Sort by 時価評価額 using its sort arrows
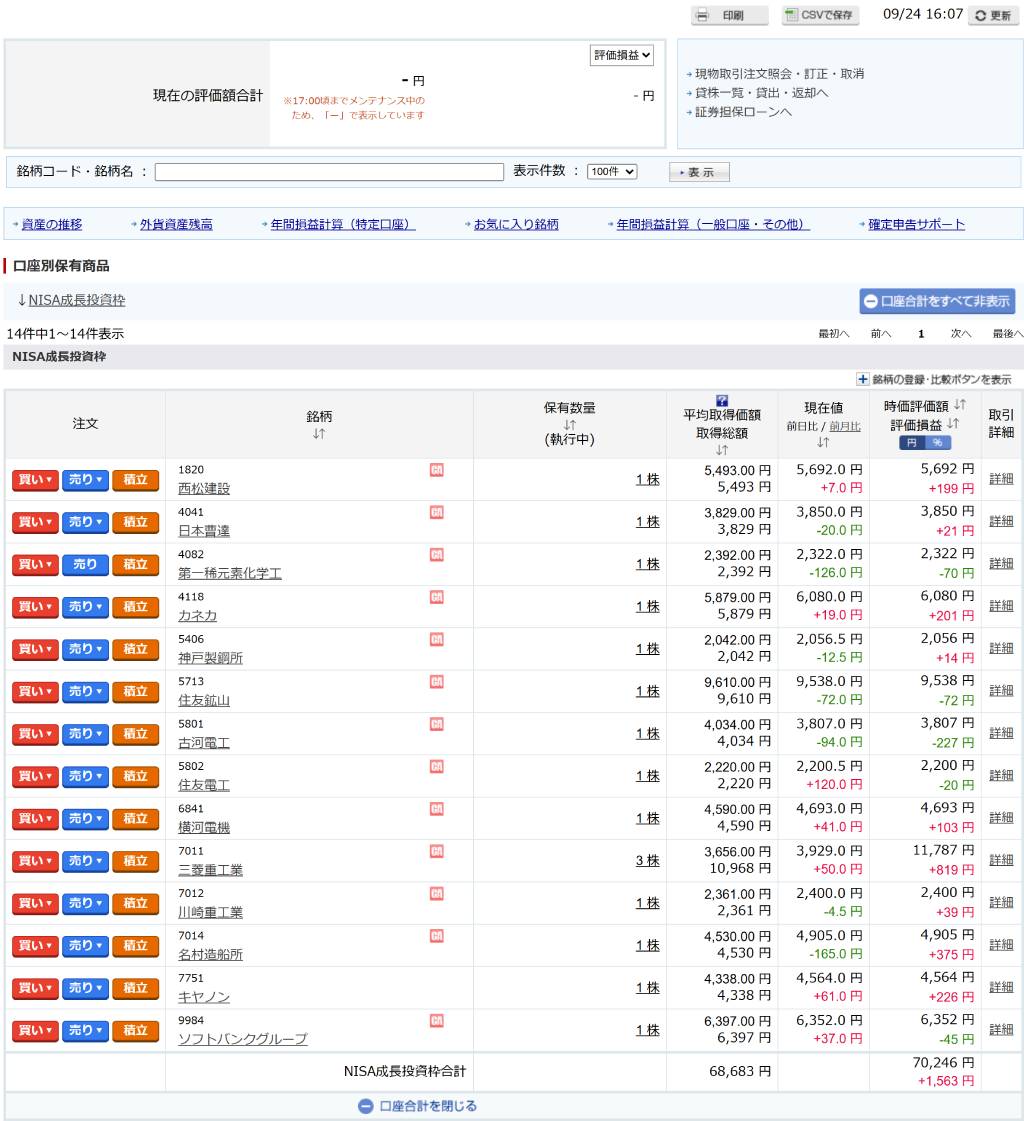This screenshot has width=1024, height=1121. [x=960, y=405]
